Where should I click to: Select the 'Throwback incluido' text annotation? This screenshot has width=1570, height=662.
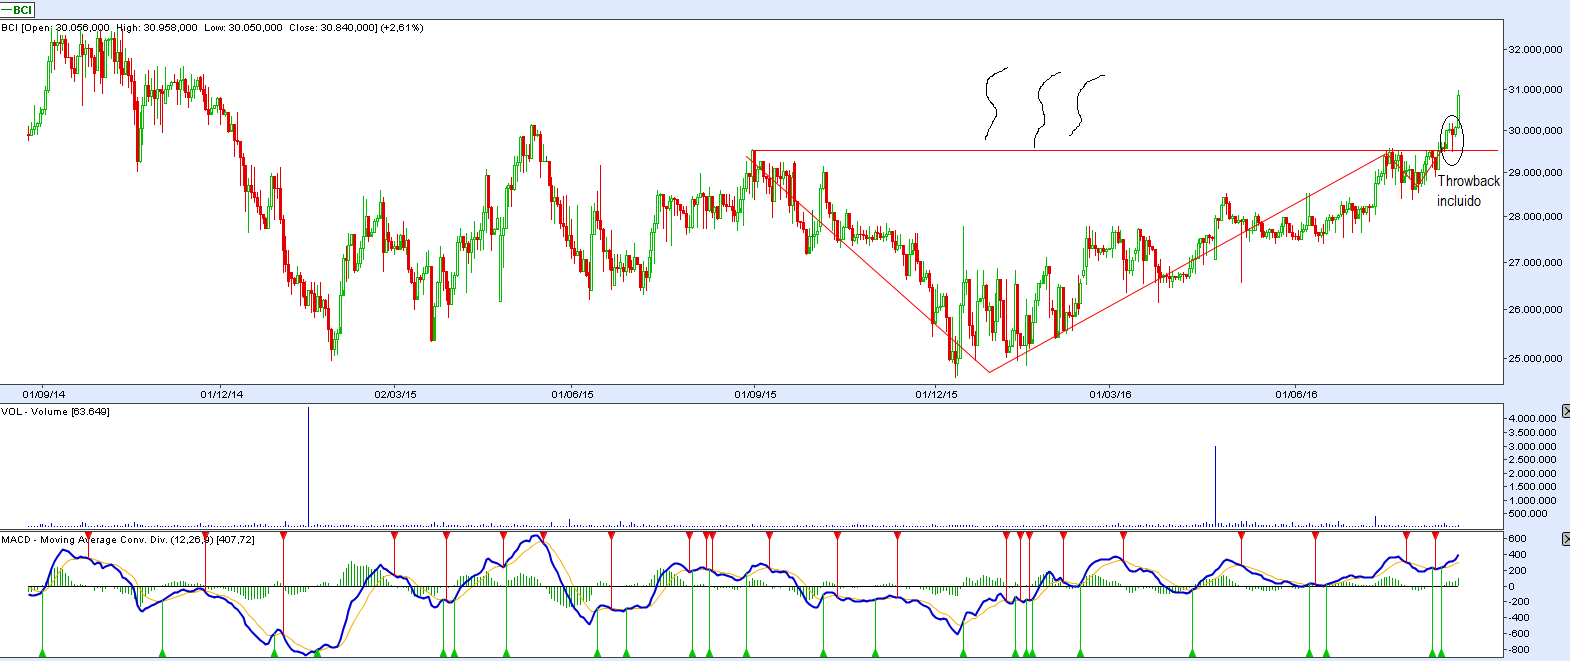click(x=1467, y=191)
